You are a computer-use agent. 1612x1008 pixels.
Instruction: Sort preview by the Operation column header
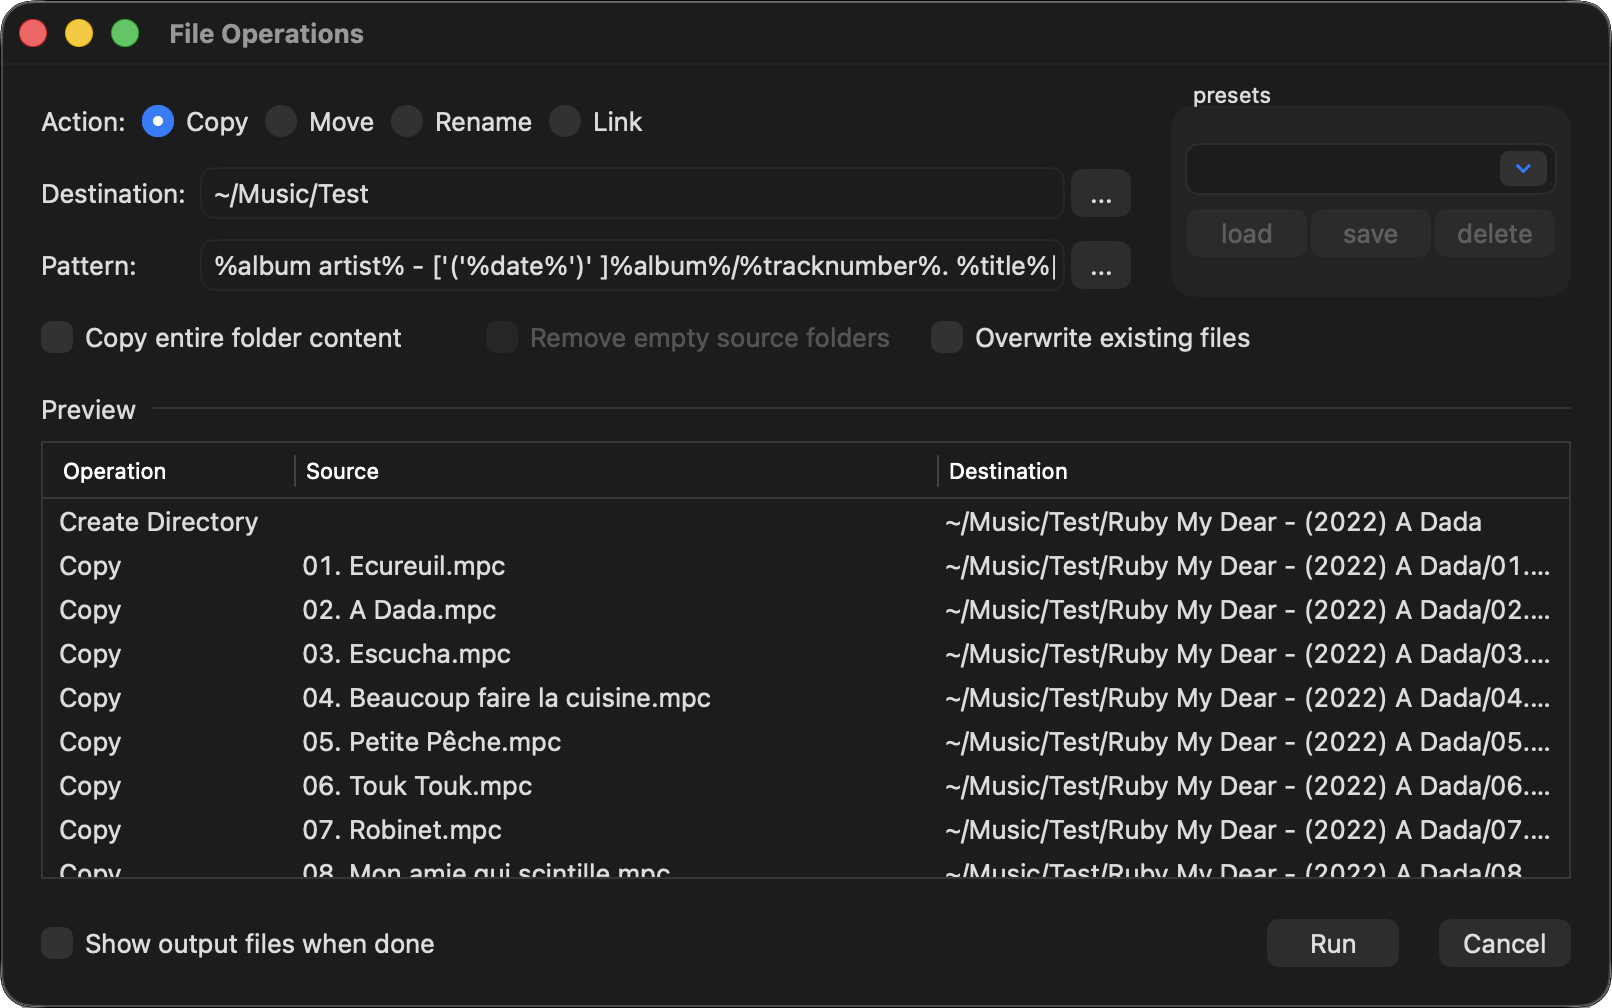point(115,472)
